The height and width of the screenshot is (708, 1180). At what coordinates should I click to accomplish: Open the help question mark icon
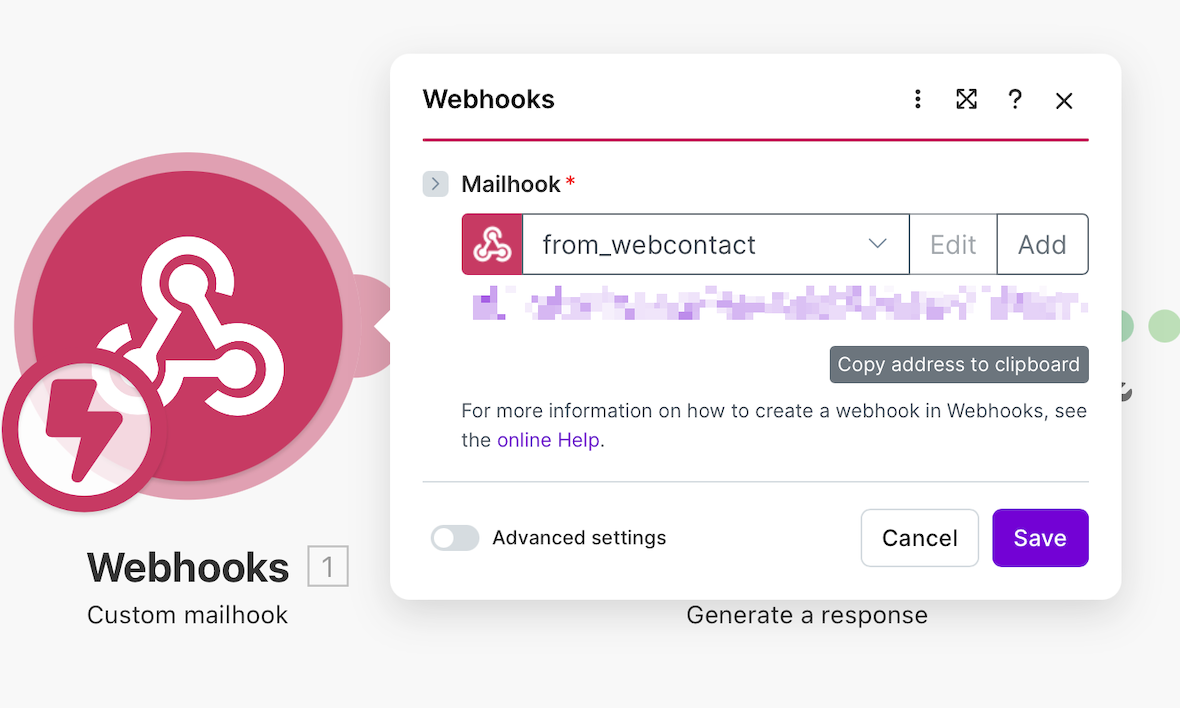(x=1014, y=99)
